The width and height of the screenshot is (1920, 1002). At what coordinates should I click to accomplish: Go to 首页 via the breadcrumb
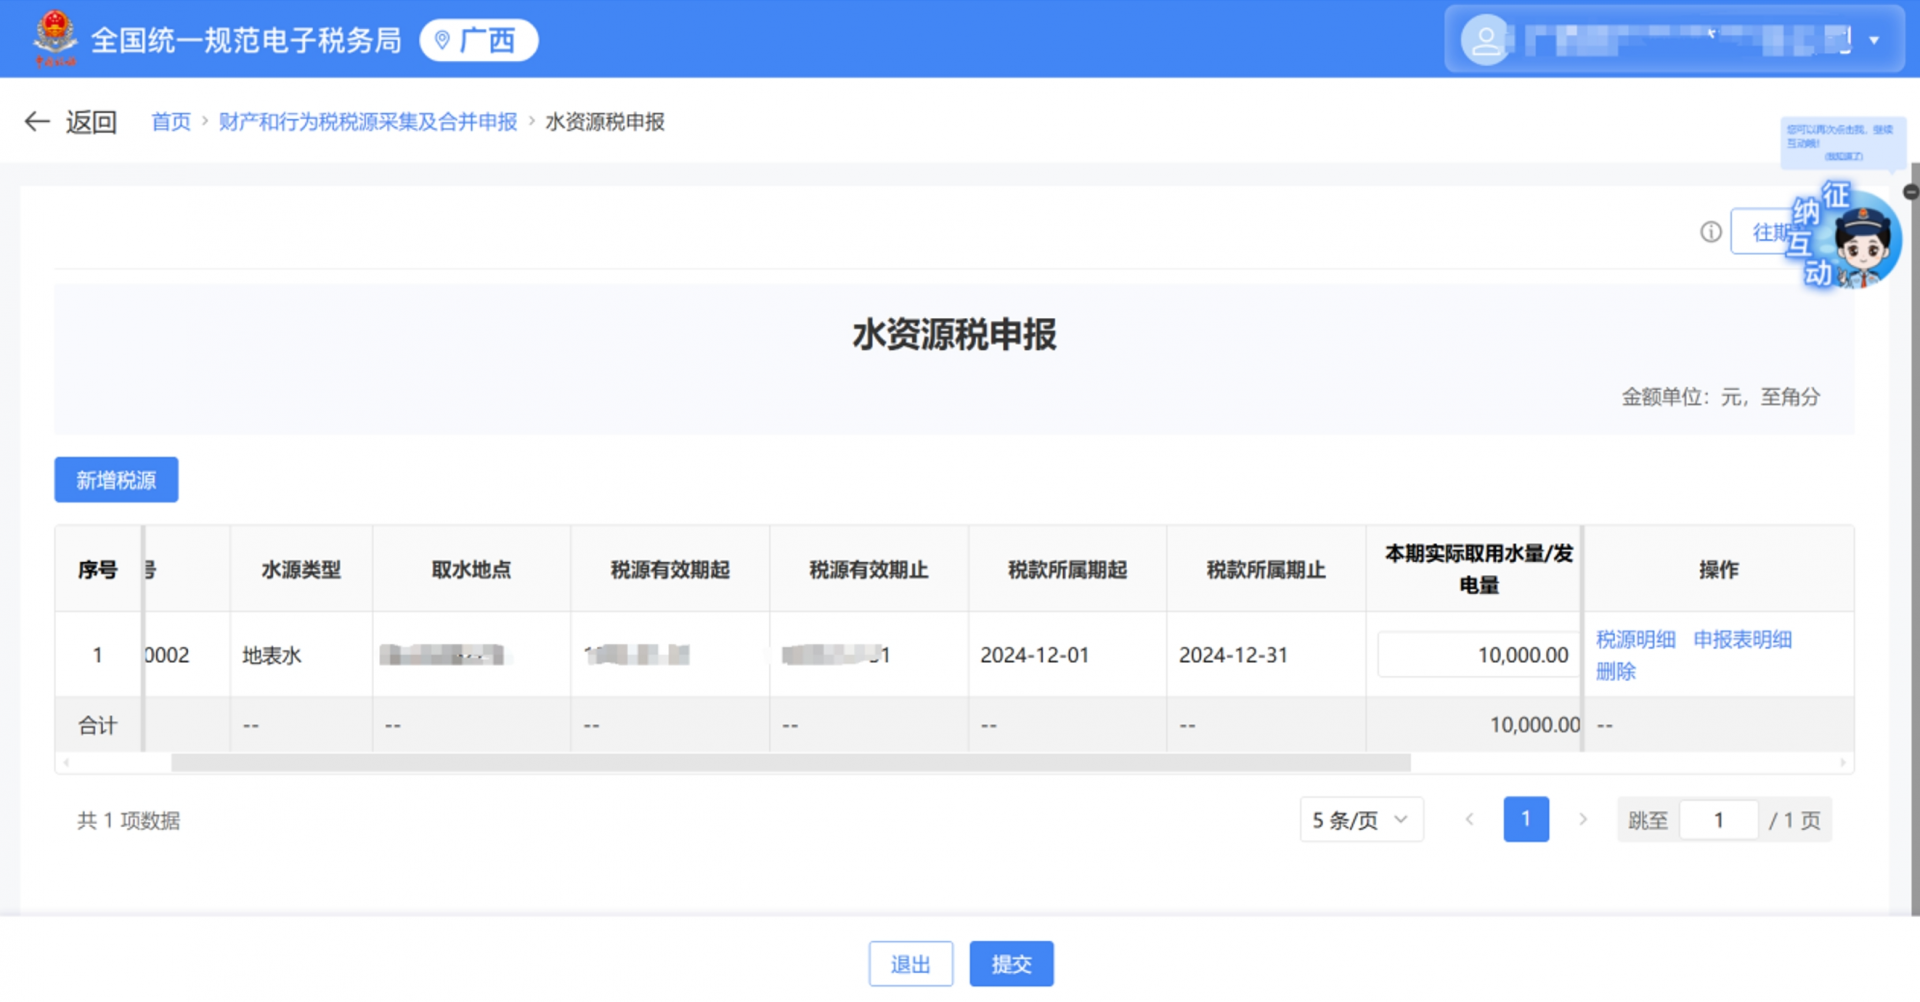coord(170,121)
